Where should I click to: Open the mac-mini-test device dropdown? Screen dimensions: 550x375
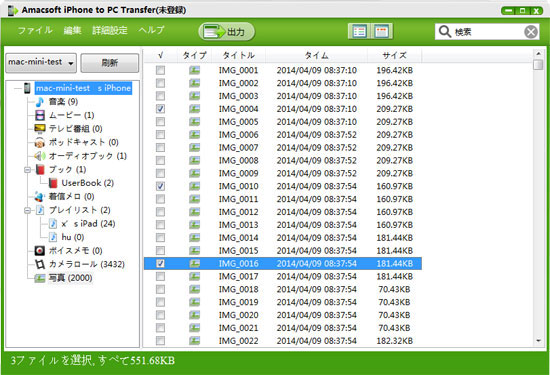[41, 63]
